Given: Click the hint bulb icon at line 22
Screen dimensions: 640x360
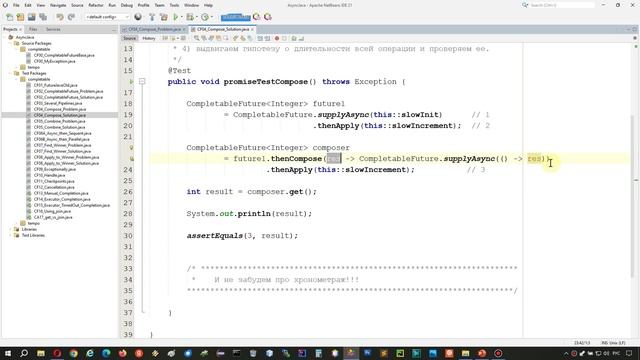Looking at the screenshot, I should pos(131,148).
